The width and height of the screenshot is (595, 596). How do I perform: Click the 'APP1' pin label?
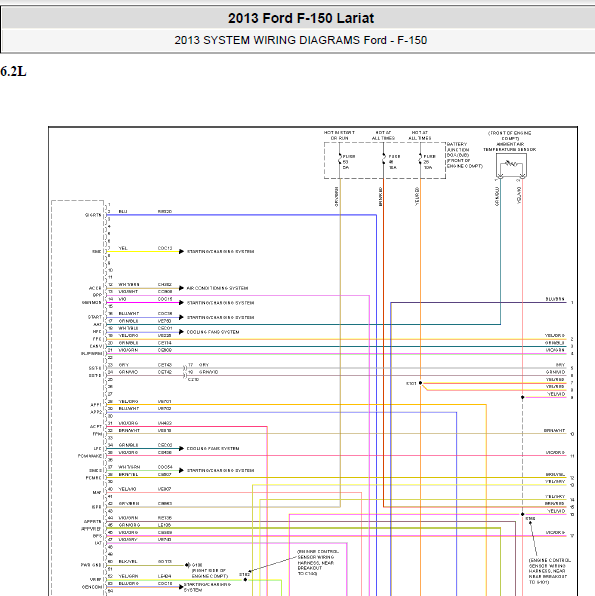tap(96, 405)
